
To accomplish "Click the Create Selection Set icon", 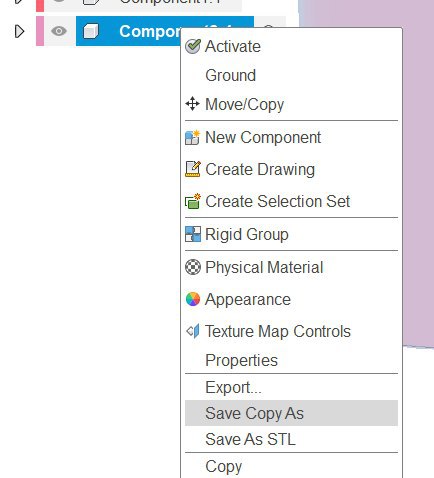I will pyautogui.click(x=193, y=201).
